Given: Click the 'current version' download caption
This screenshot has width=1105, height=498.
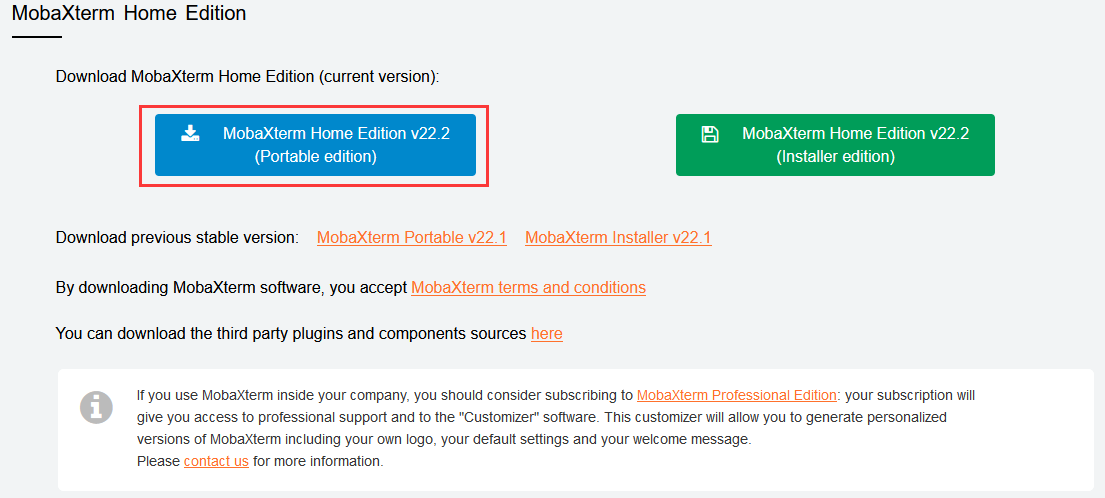Looking at the screenshot, I should click(247, 77).
